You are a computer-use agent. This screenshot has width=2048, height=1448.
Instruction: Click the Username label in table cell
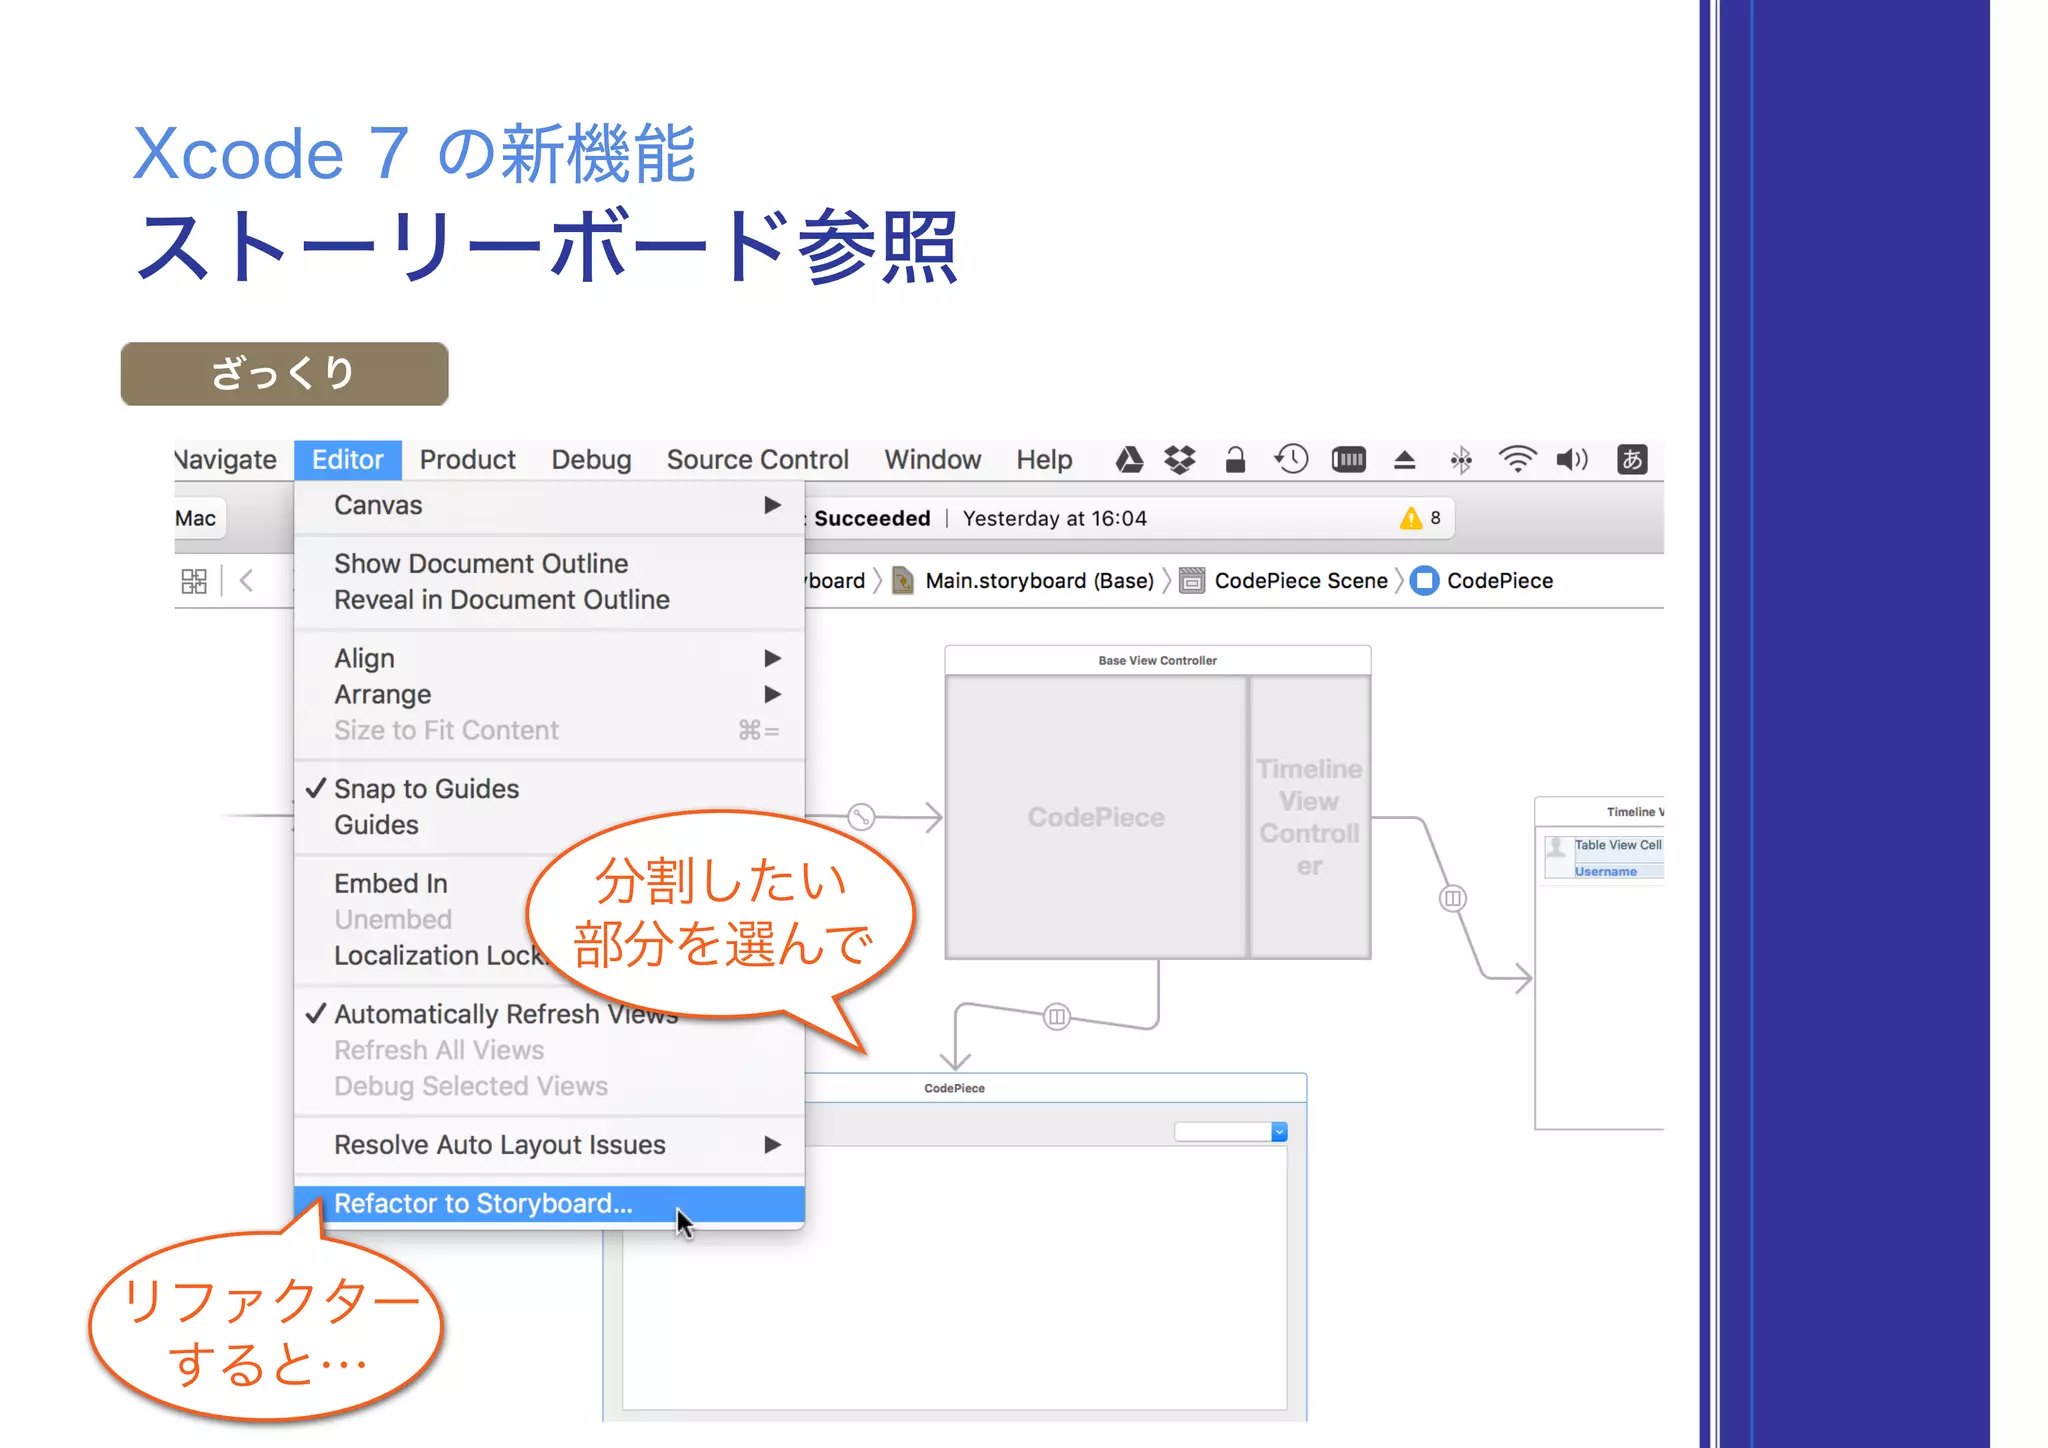pyautogui.click(x=1606, y=872)
